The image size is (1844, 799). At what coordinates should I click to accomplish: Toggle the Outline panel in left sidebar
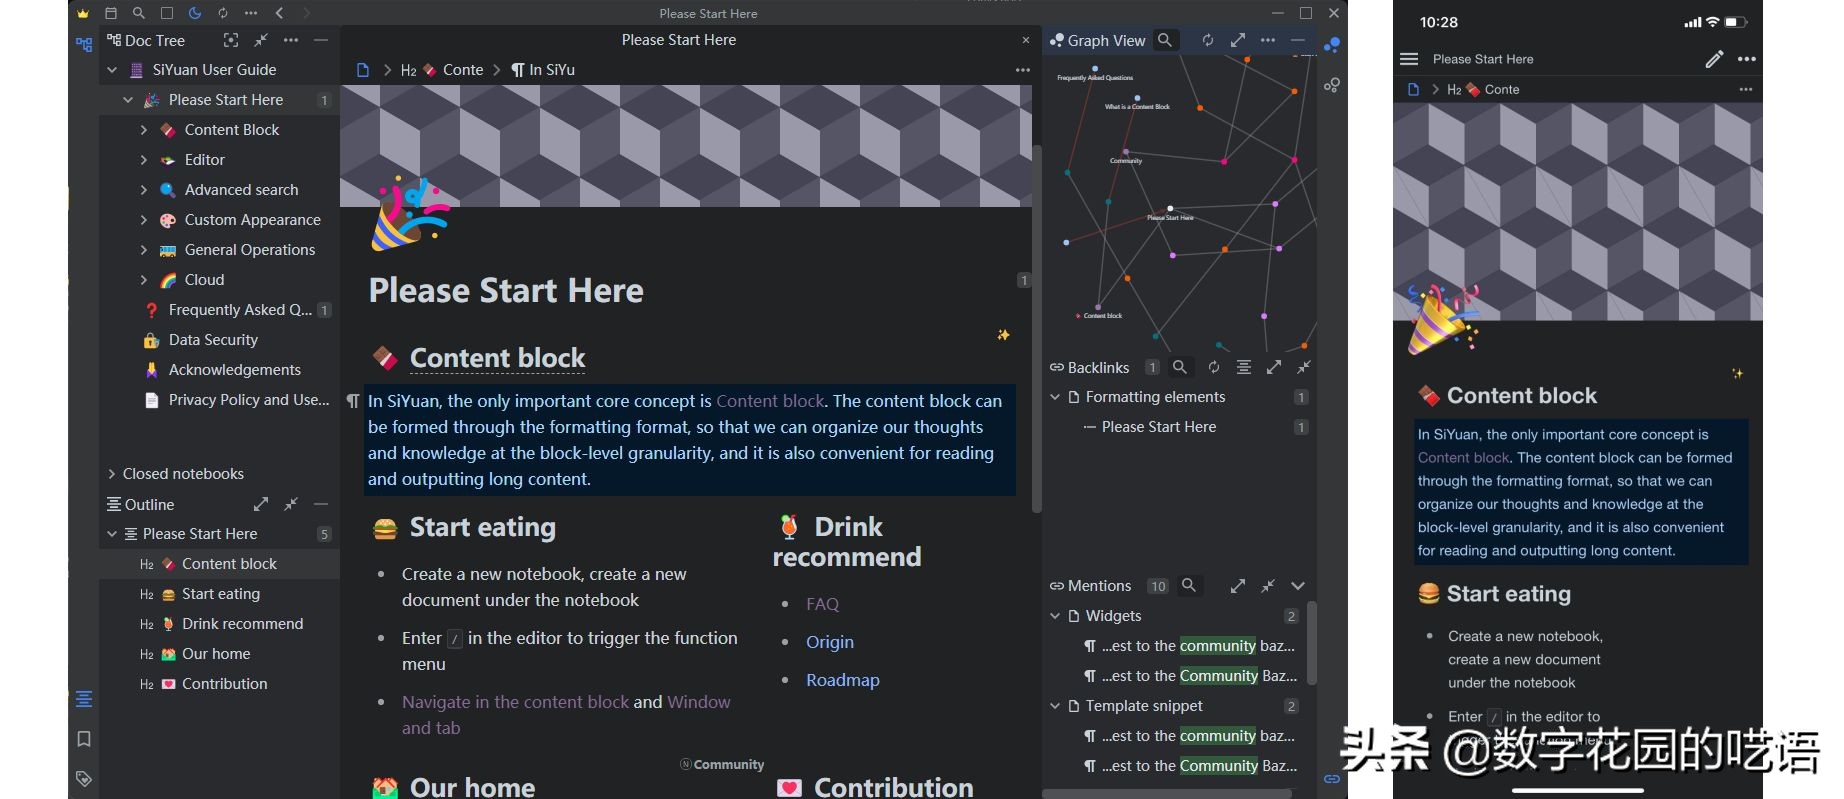84,699
